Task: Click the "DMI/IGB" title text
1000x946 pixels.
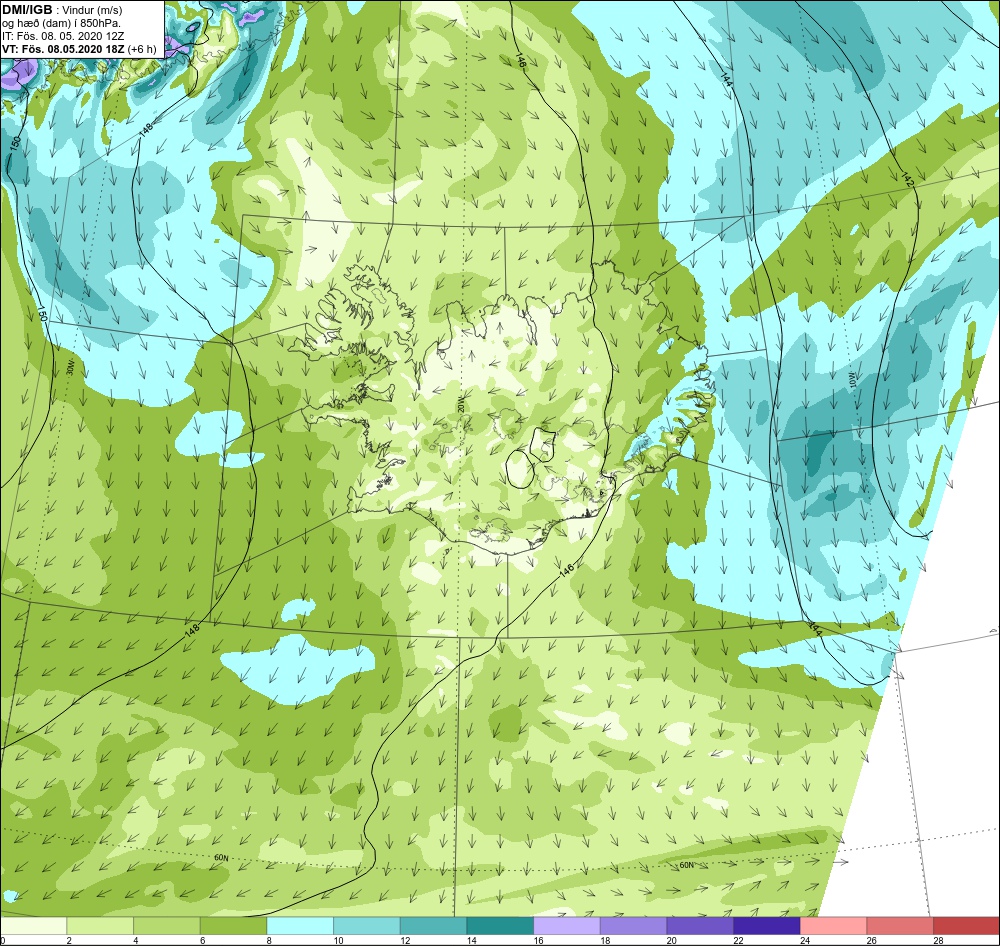Action: pyautogui.click(x=27, y=10)
